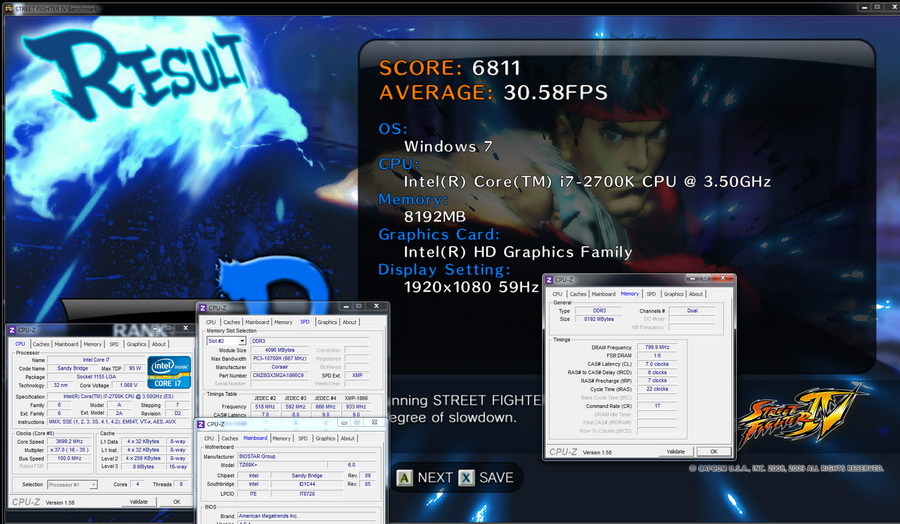Click the Manufacturer value BIOSTAR Group

click(x=306, y=456)
